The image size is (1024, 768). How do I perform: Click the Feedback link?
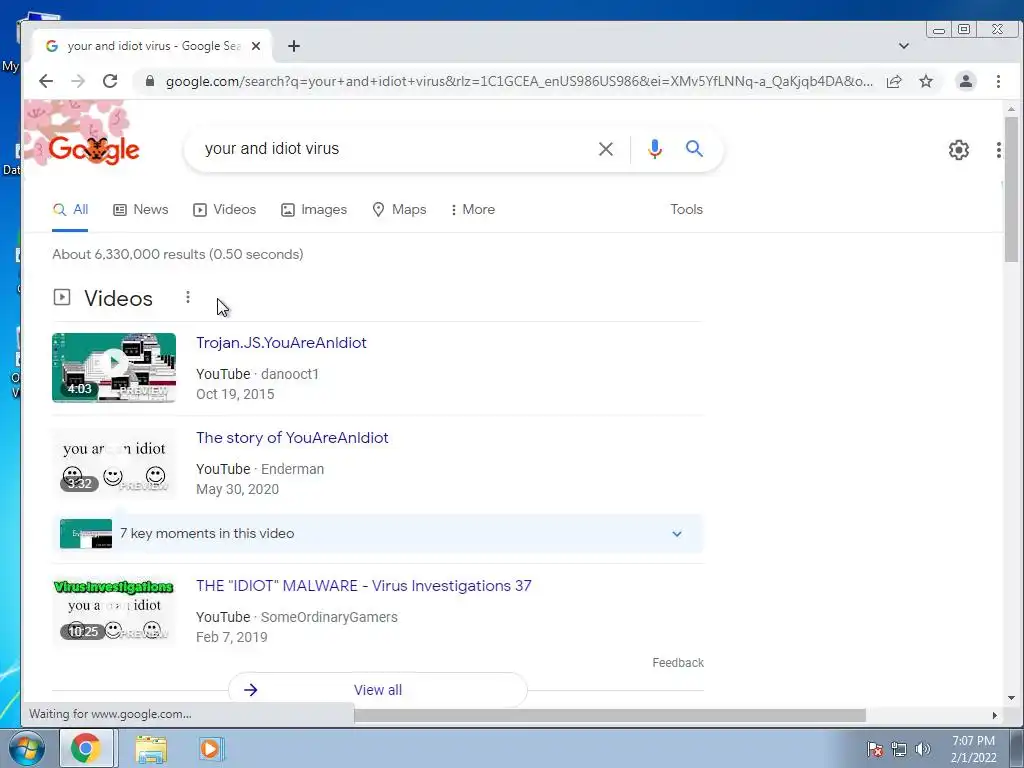[x=678, y=663]
